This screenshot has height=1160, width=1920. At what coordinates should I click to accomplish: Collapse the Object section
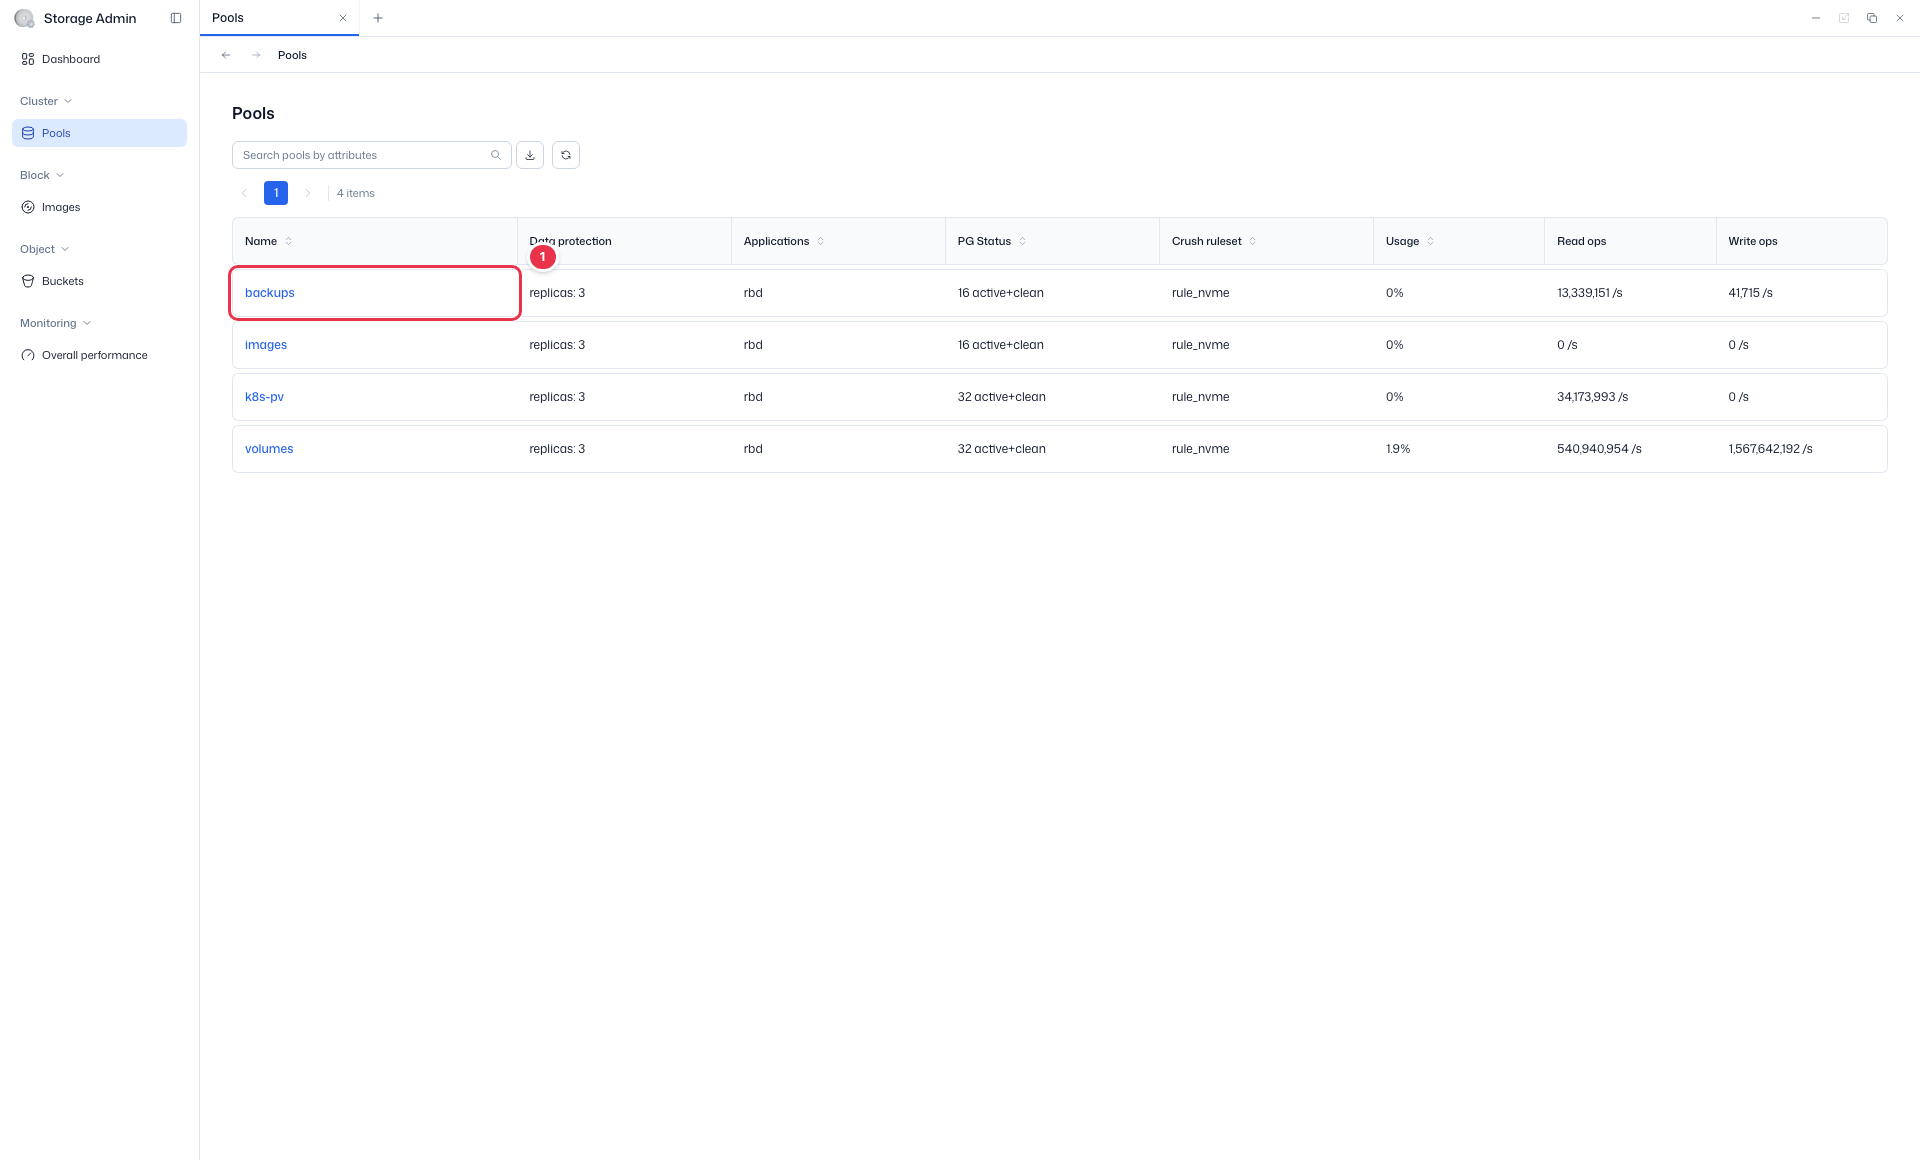point(44,249)
